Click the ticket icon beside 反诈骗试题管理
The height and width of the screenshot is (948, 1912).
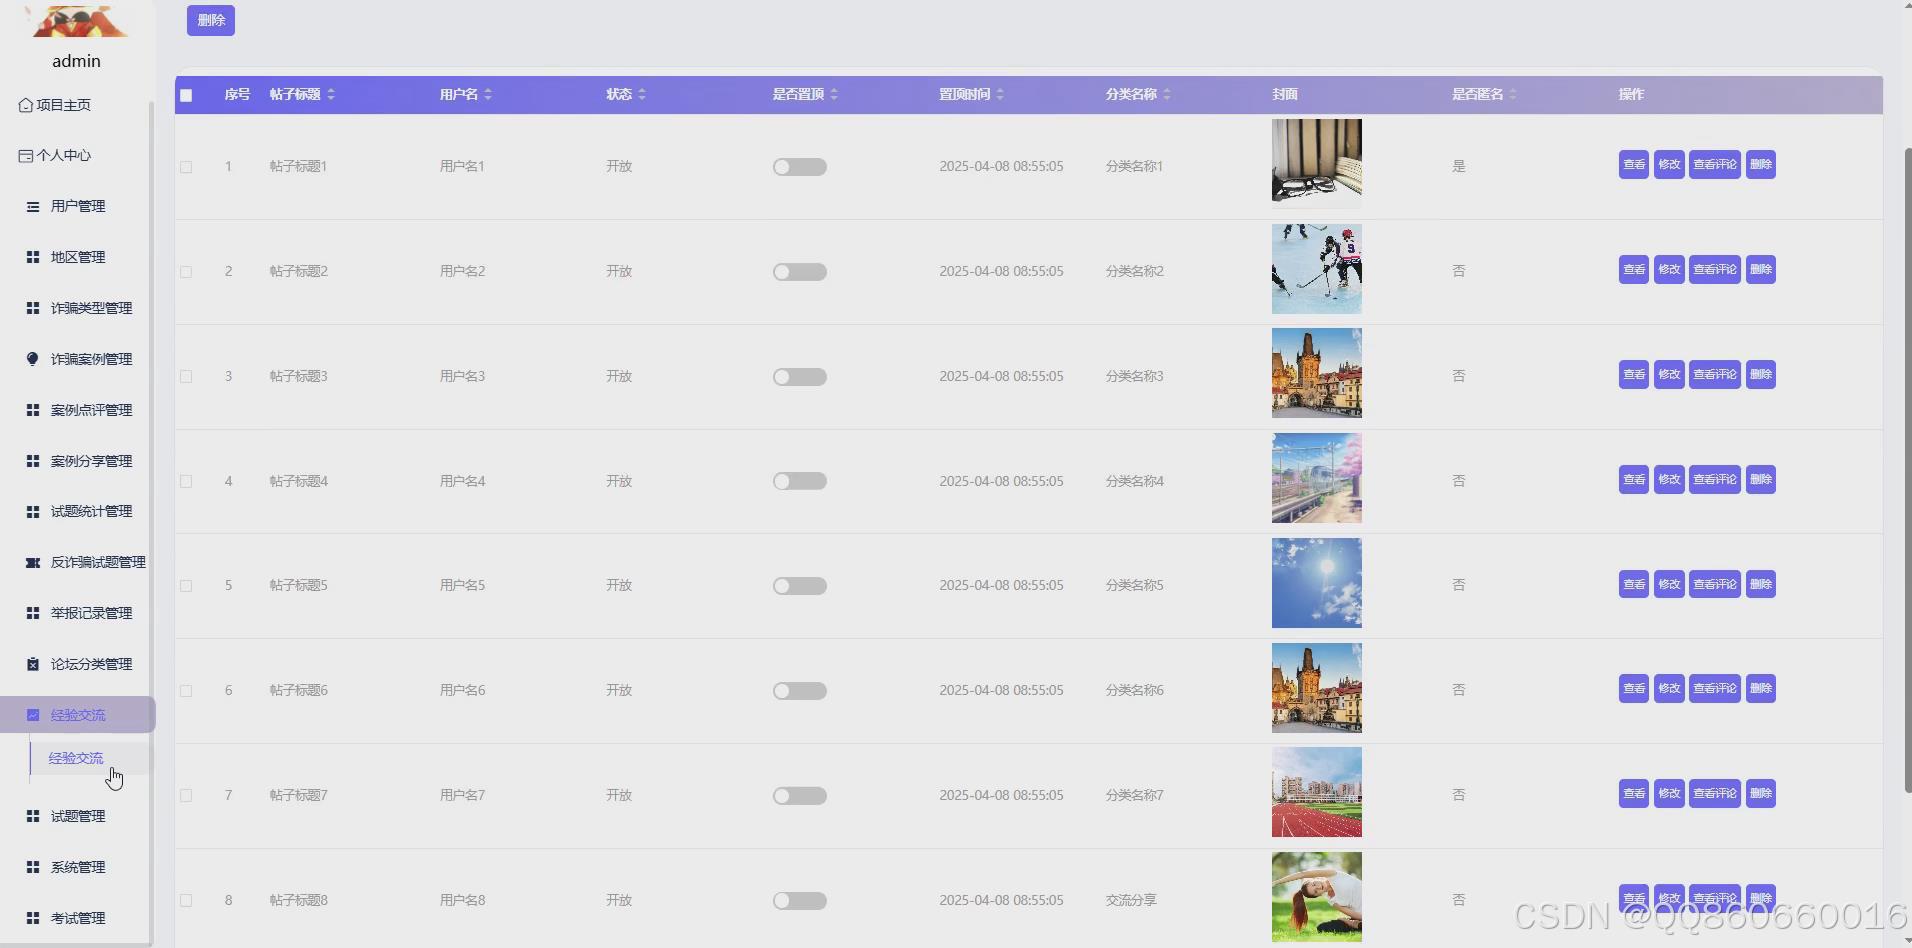pos(33,563)
